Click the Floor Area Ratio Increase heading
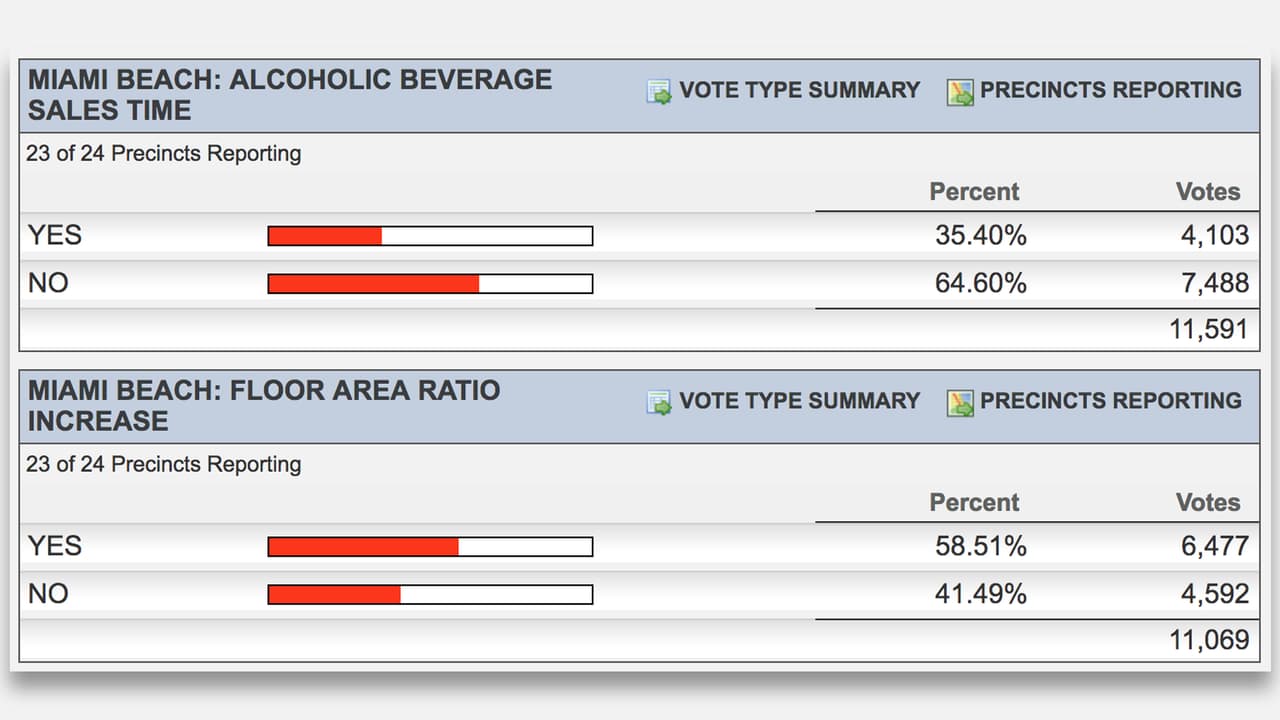 click(264, 405)
